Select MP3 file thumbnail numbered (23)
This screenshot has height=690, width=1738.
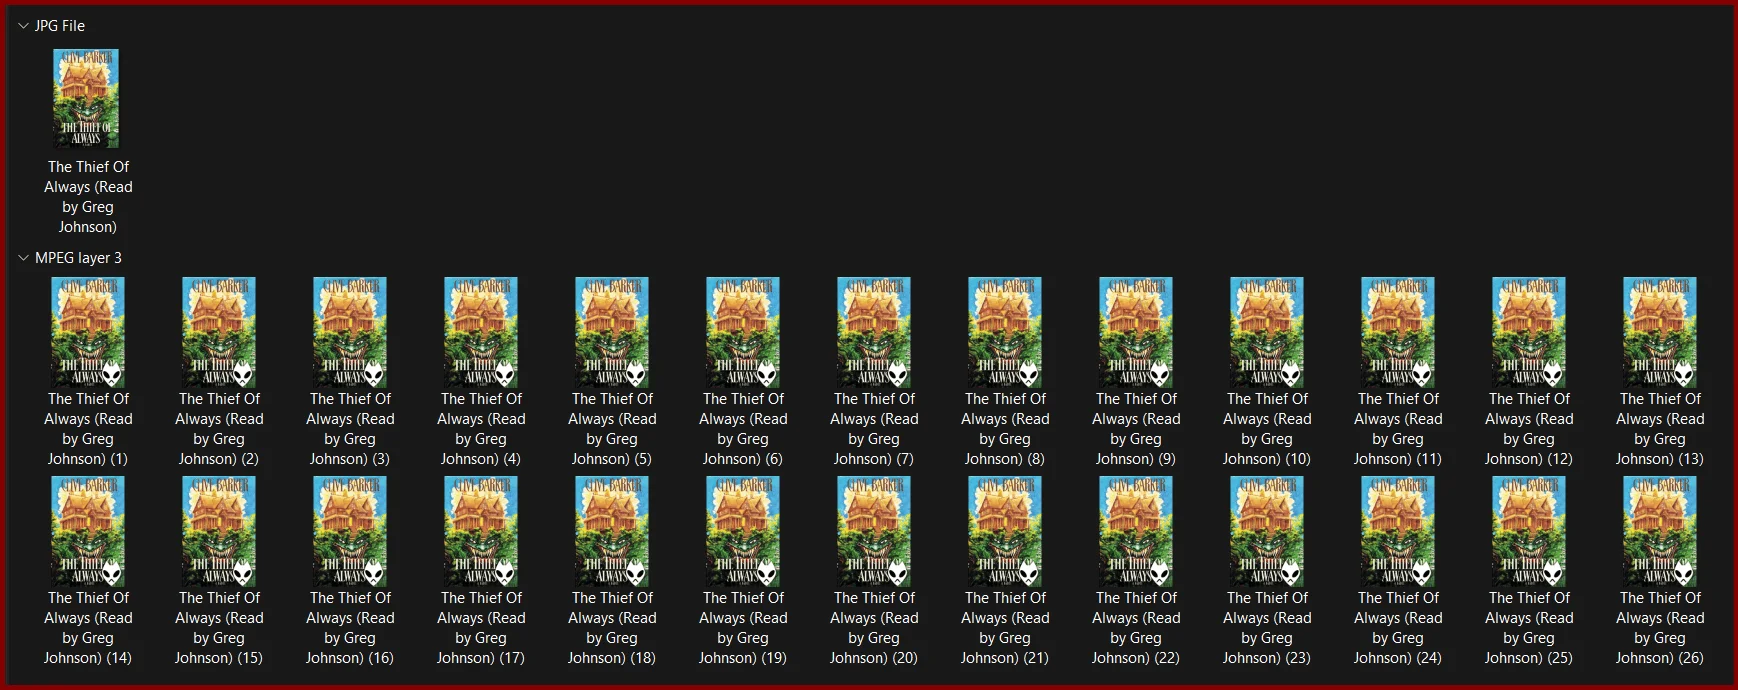tap(1267, 532)
